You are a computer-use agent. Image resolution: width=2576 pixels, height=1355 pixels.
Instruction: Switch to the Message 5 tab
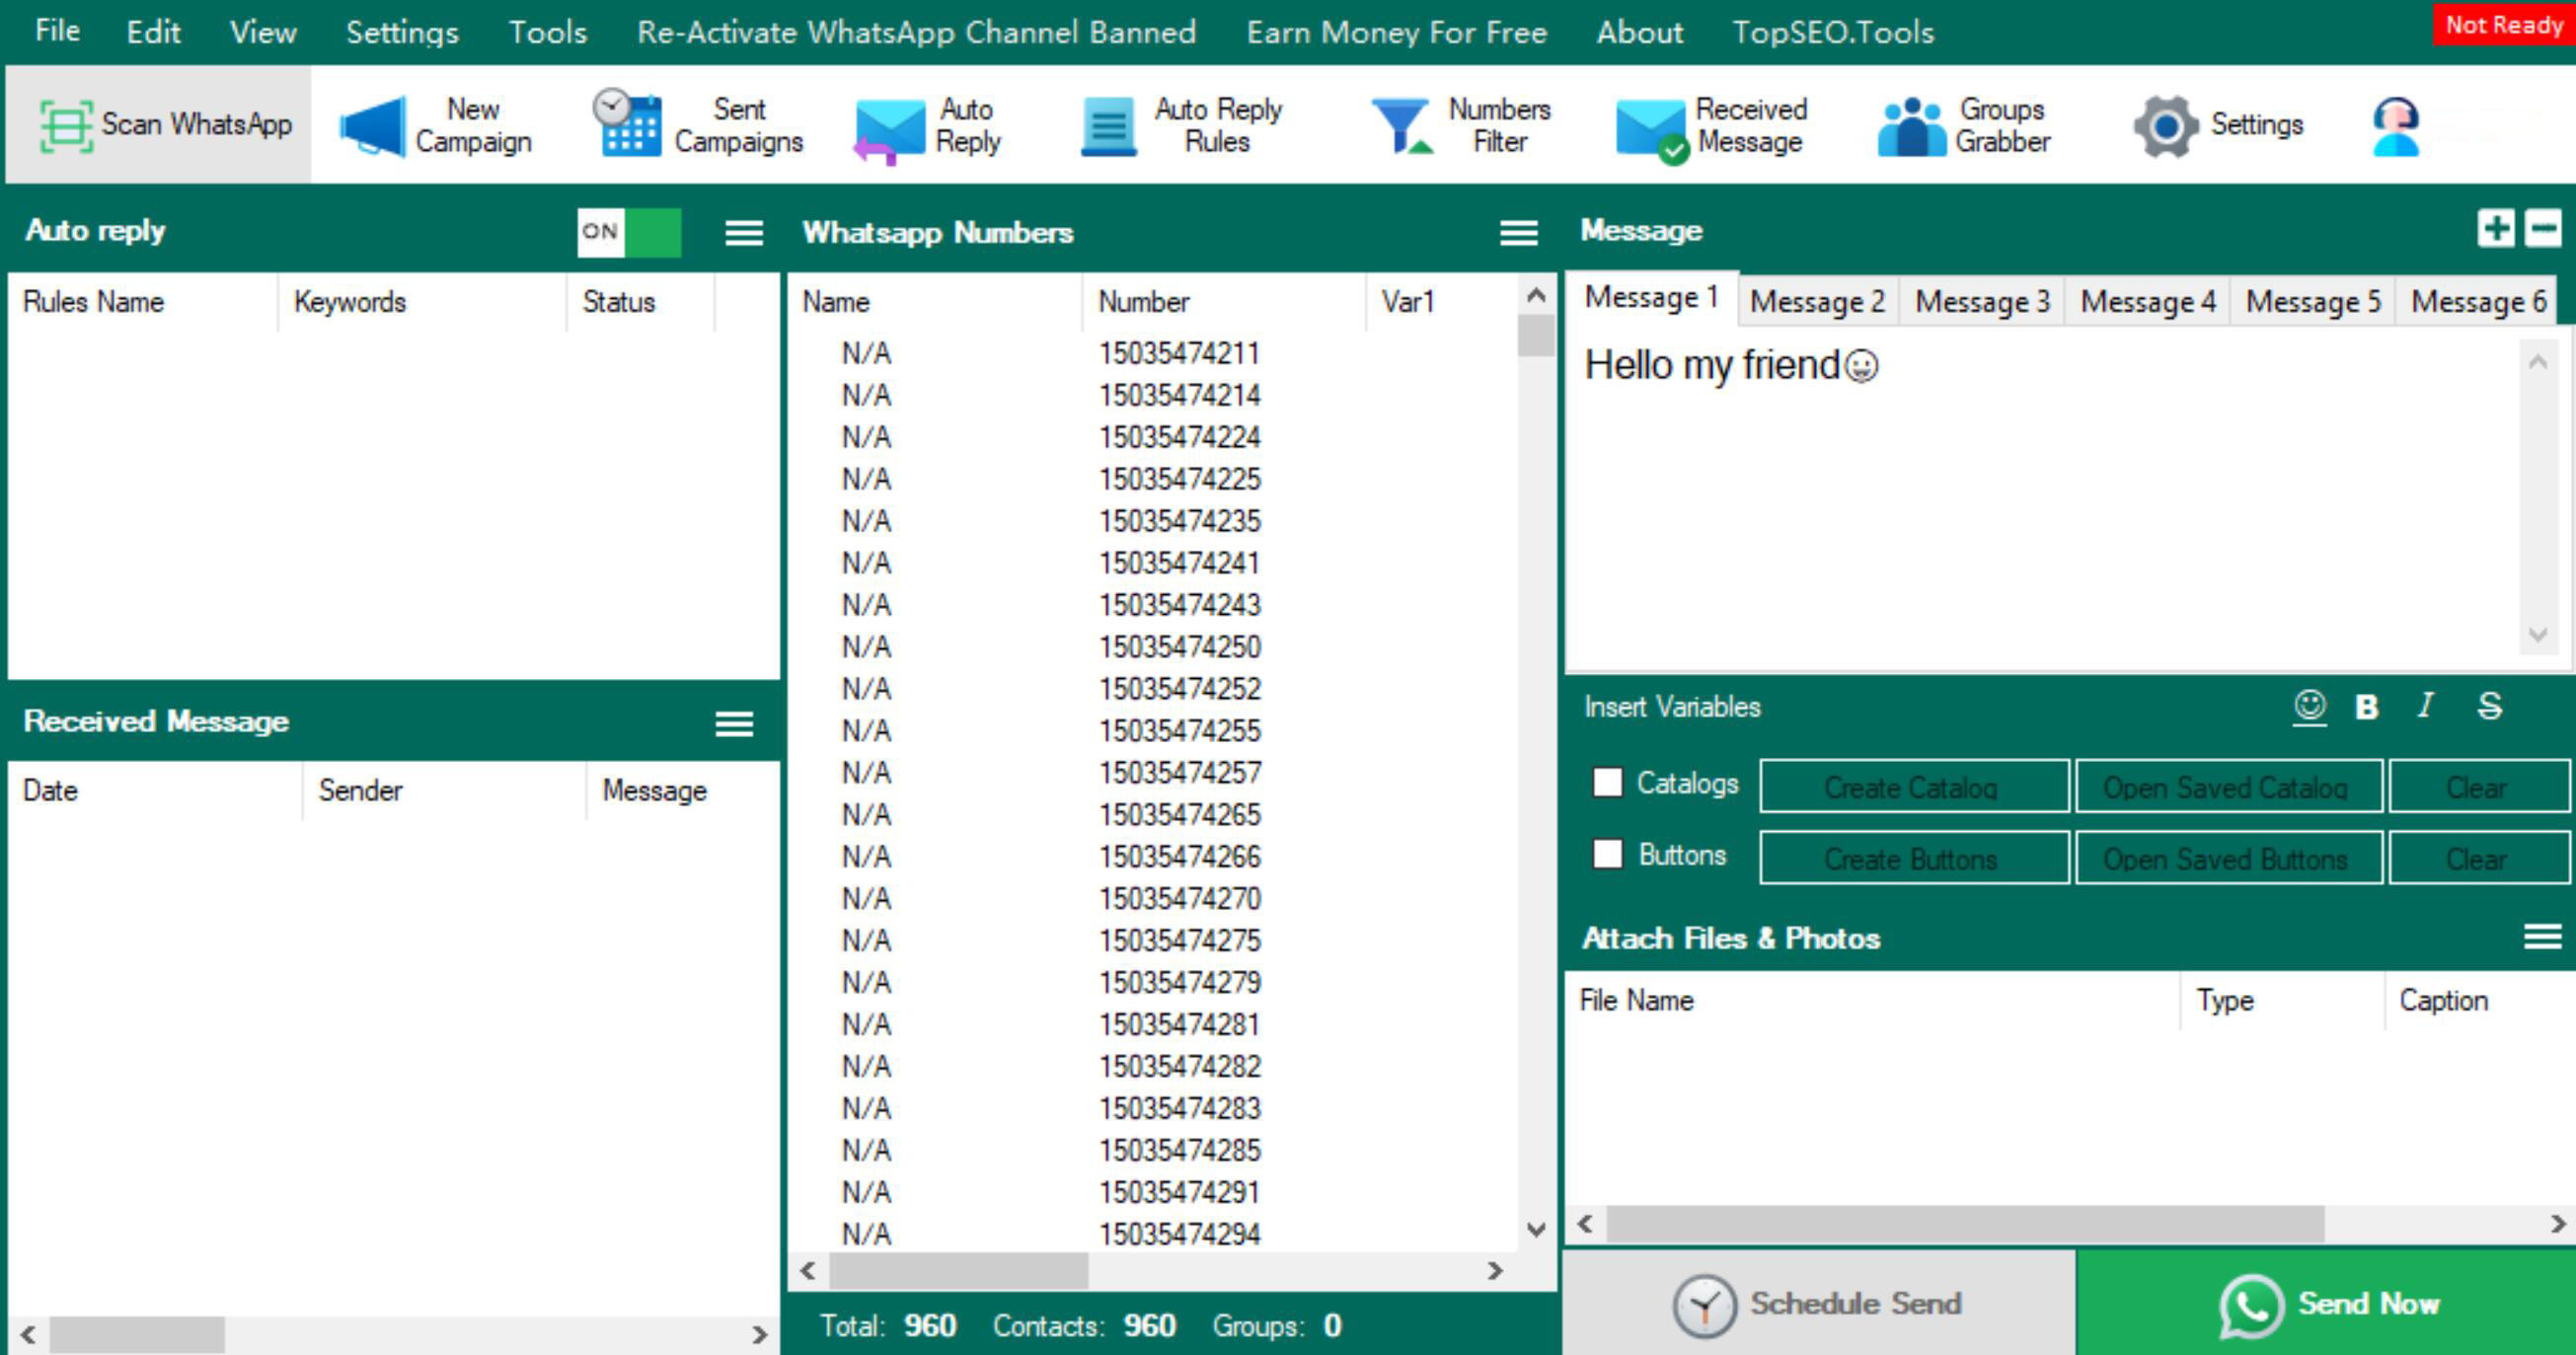tap(2313, 301)
